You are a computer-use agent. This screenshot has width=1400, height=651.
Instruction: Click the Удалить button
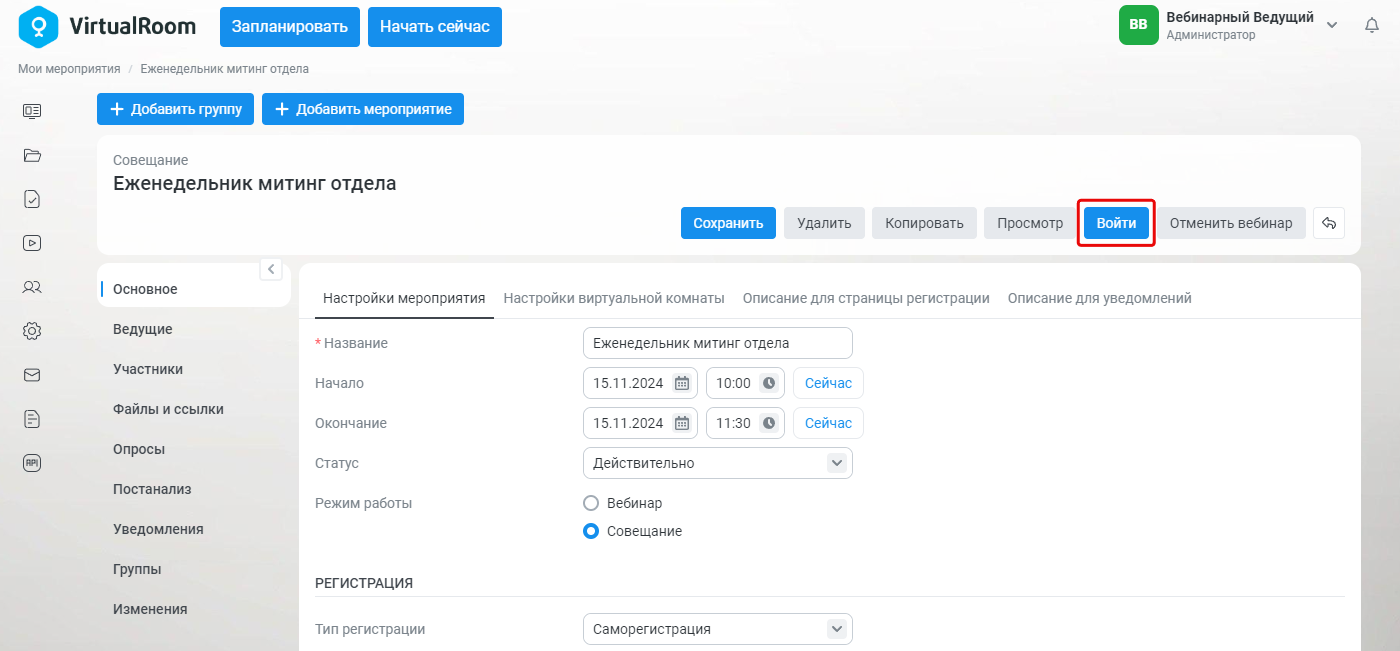click(824, 223)
